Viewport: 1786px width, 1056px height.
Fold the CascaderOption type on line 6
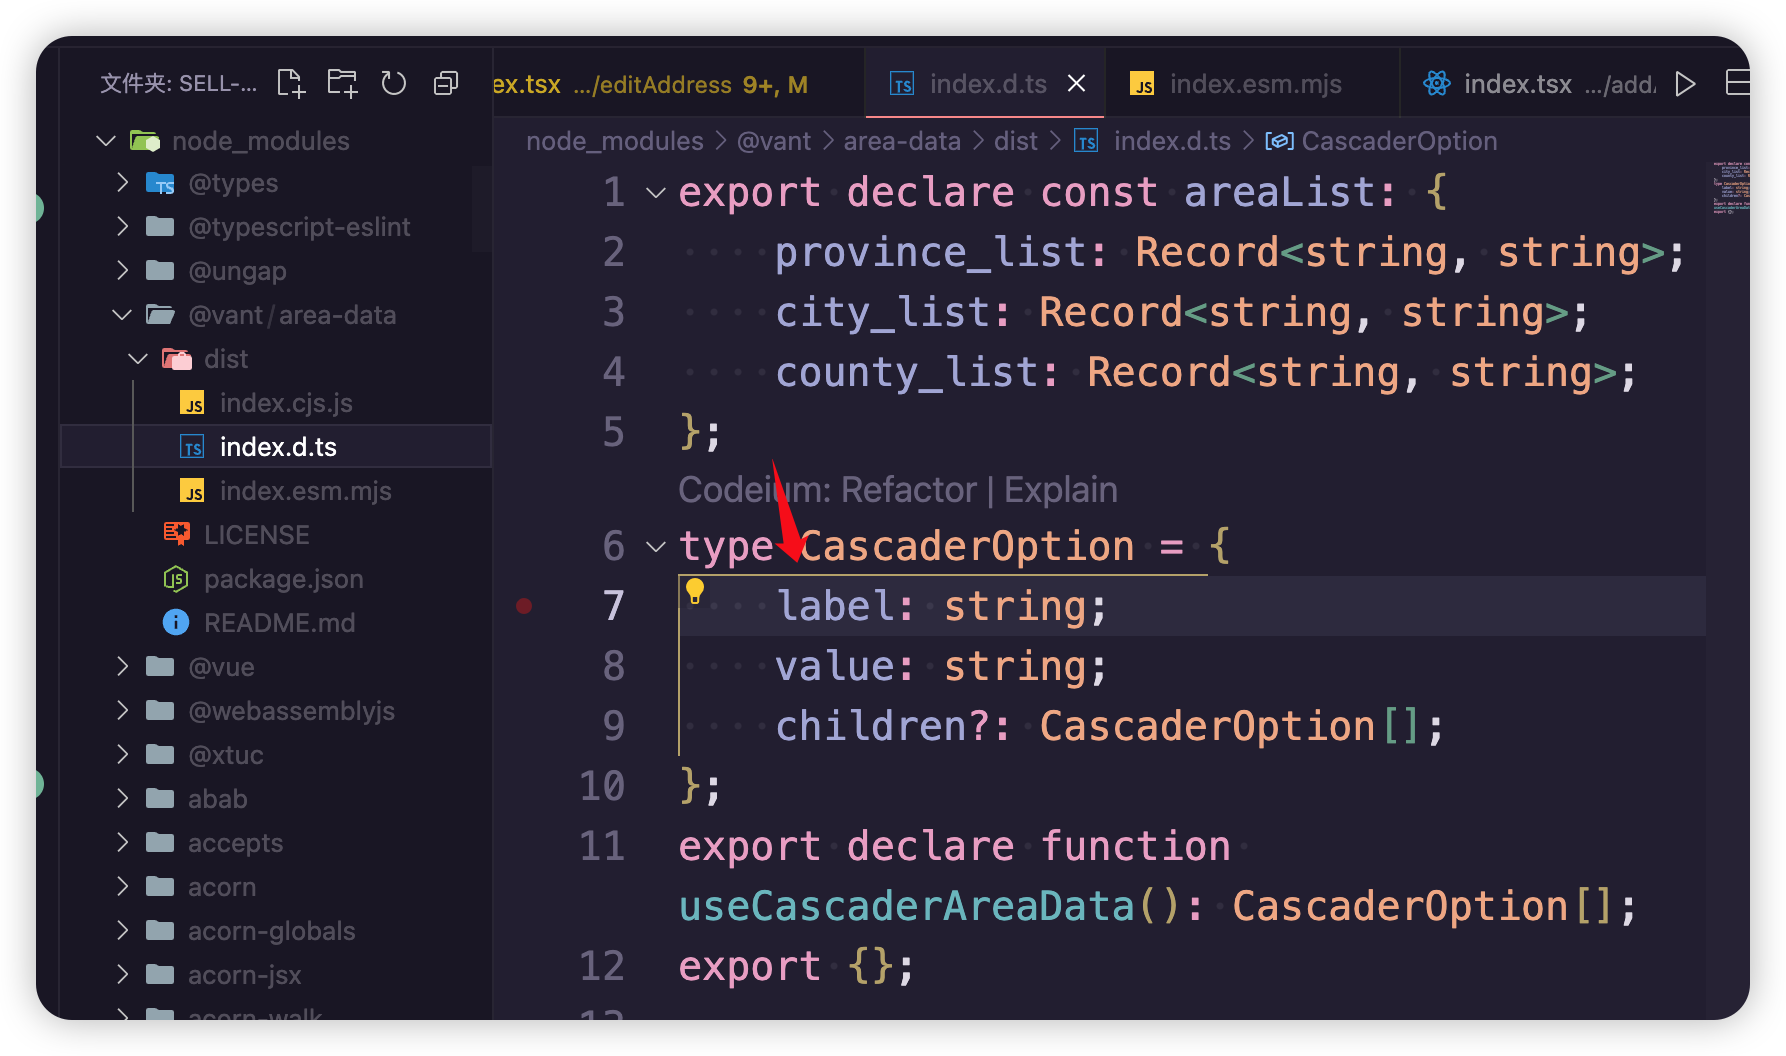point(656,547)
